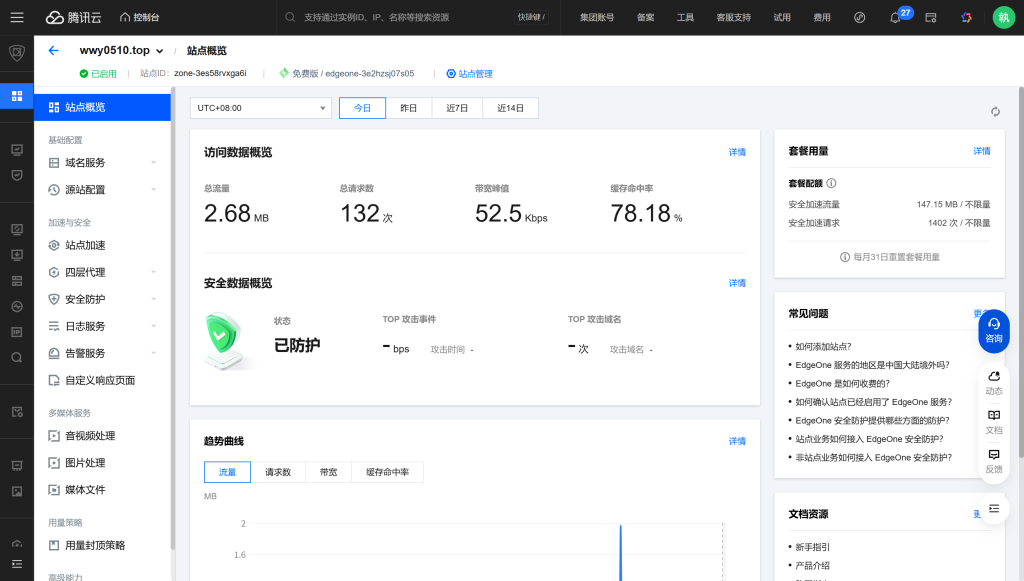Click the info icon beside 套餐配额
1024x581 pixels.
pyautogui.click(x=831, y=183)
